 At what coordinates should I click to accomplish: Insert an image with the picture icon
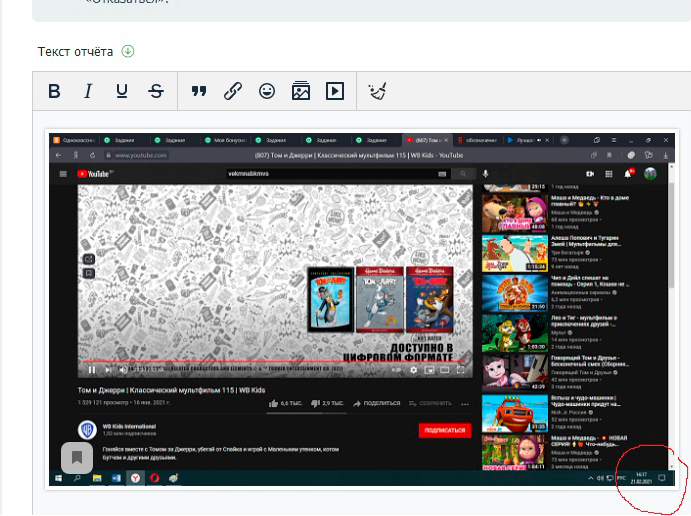[x=301, y=91]
